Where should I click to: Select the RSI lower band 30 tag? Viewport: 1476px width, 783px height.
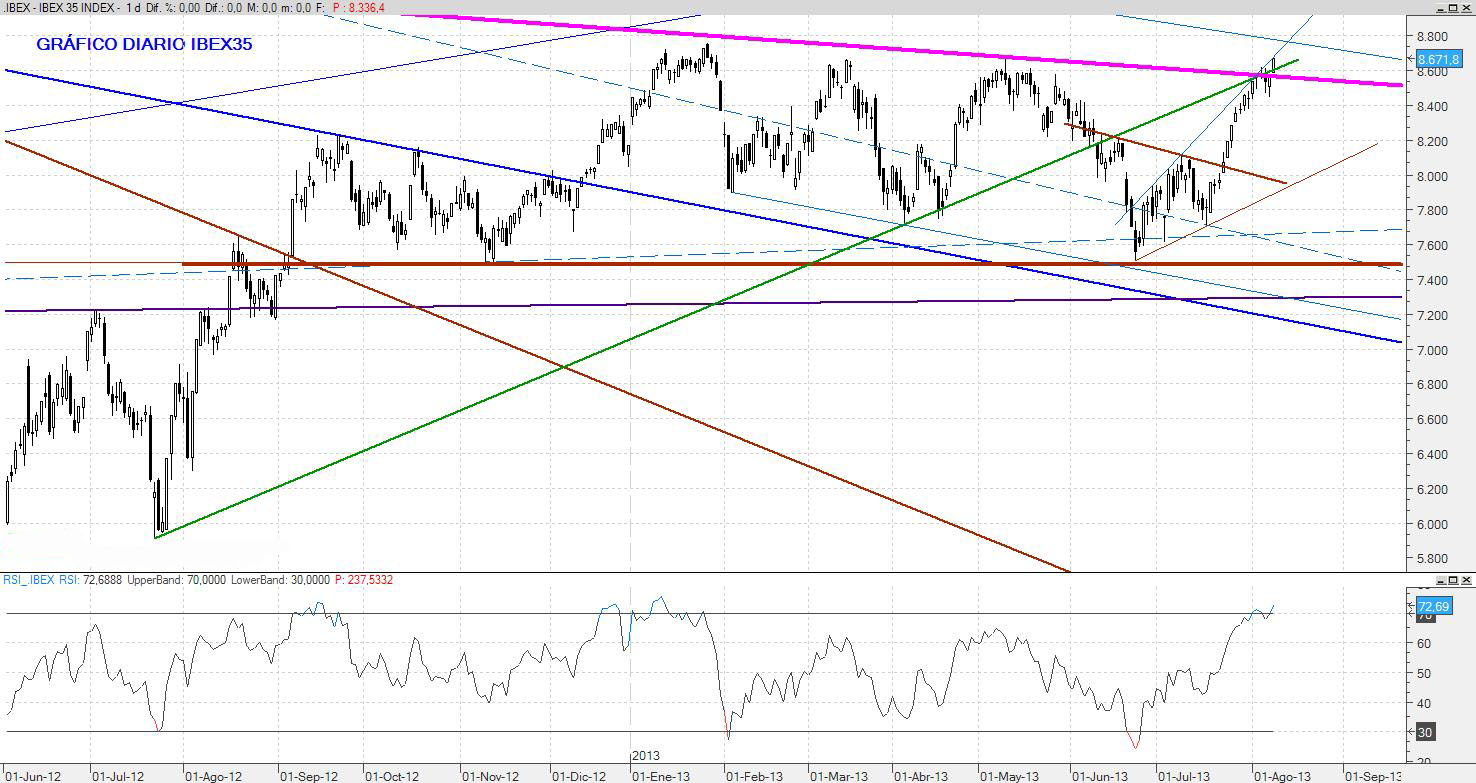click(1425, 733)
